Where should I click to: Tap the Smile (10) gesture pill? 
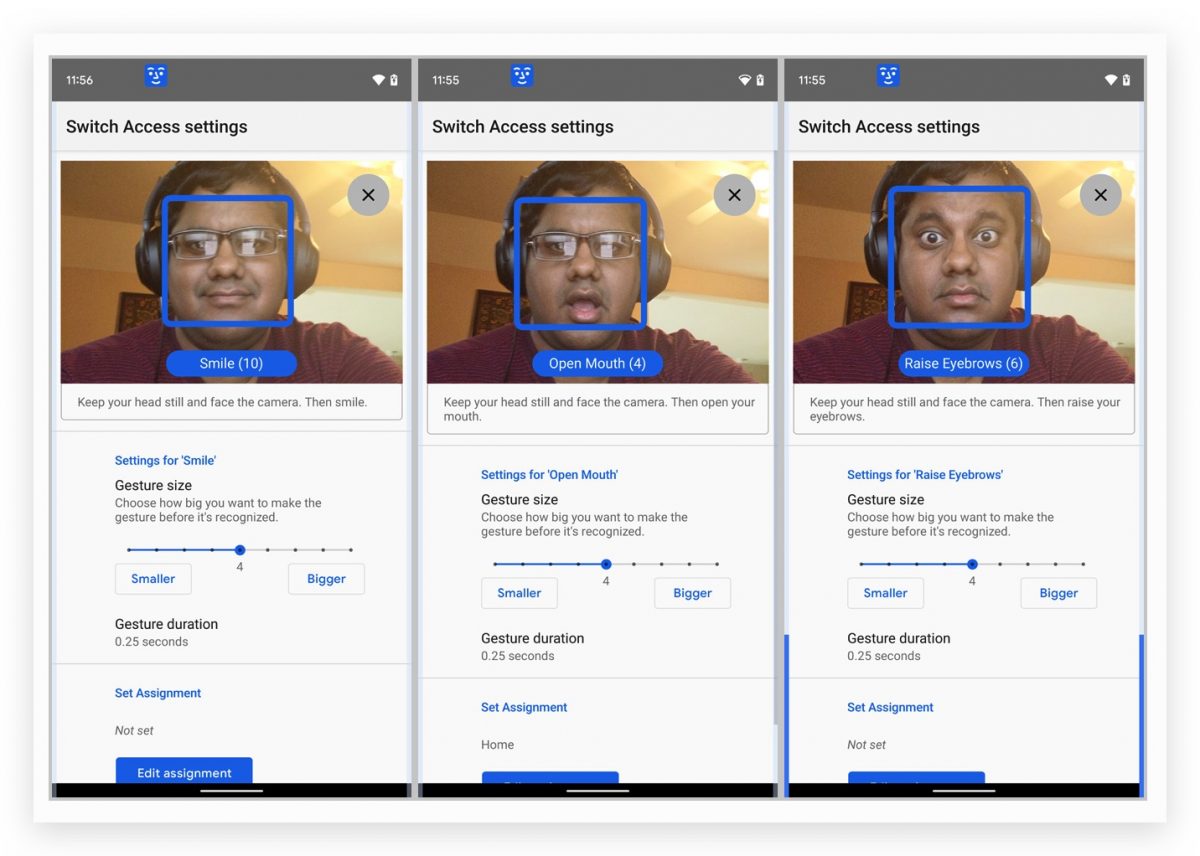pos(231,363)
